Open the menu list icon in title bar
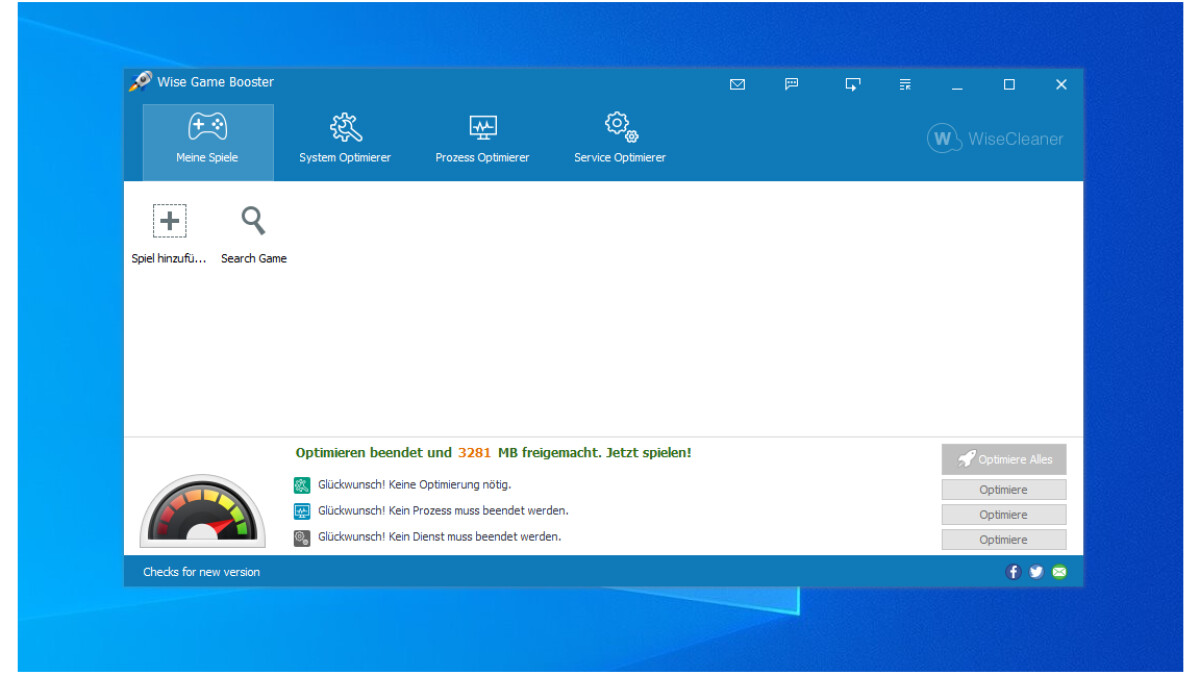Viewport: 1200px width, 675px height. [x=905, y=85]
